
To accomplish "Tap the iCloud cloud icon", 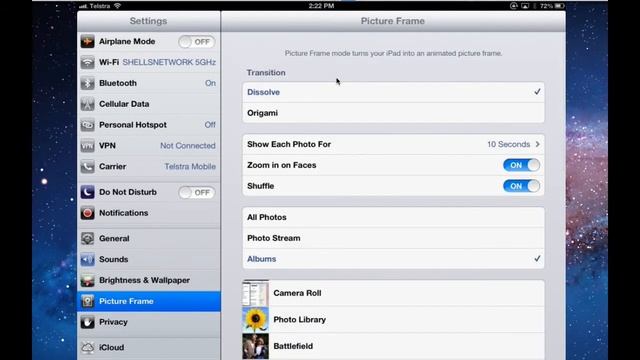I will [87, 347].
